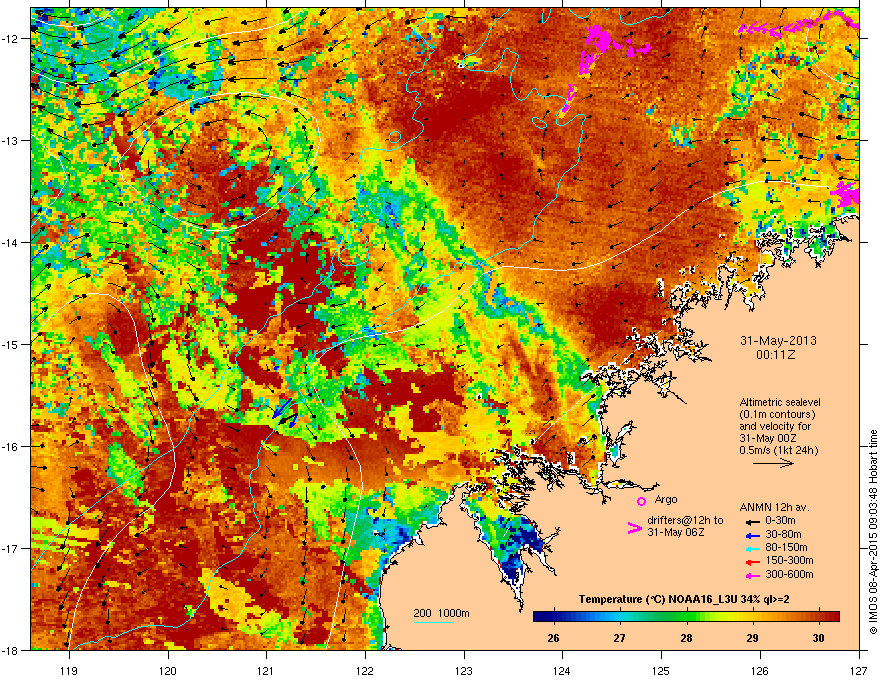Click the red arrow beside 150-300m
The width and height of the screenshot is (880, 680).
(x=751, y=562)
